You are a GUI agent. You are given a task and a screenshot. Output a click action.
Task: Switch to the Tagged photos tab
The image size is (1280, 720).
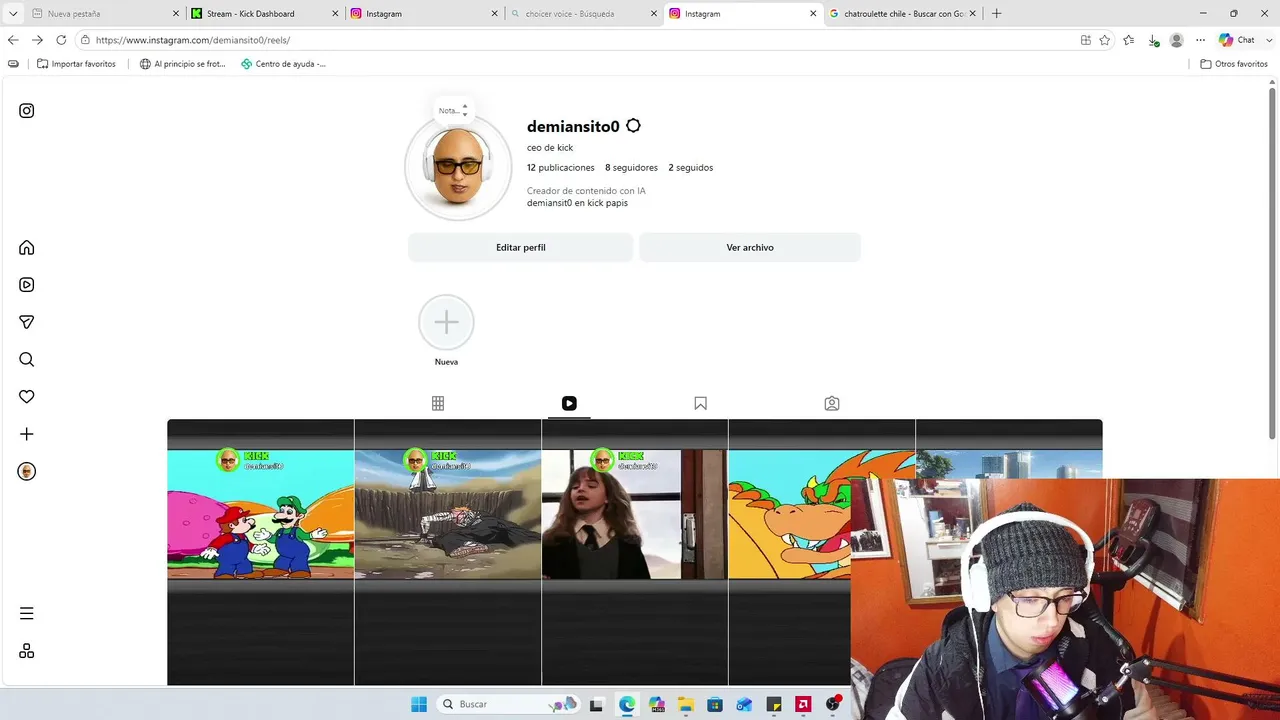832,404
